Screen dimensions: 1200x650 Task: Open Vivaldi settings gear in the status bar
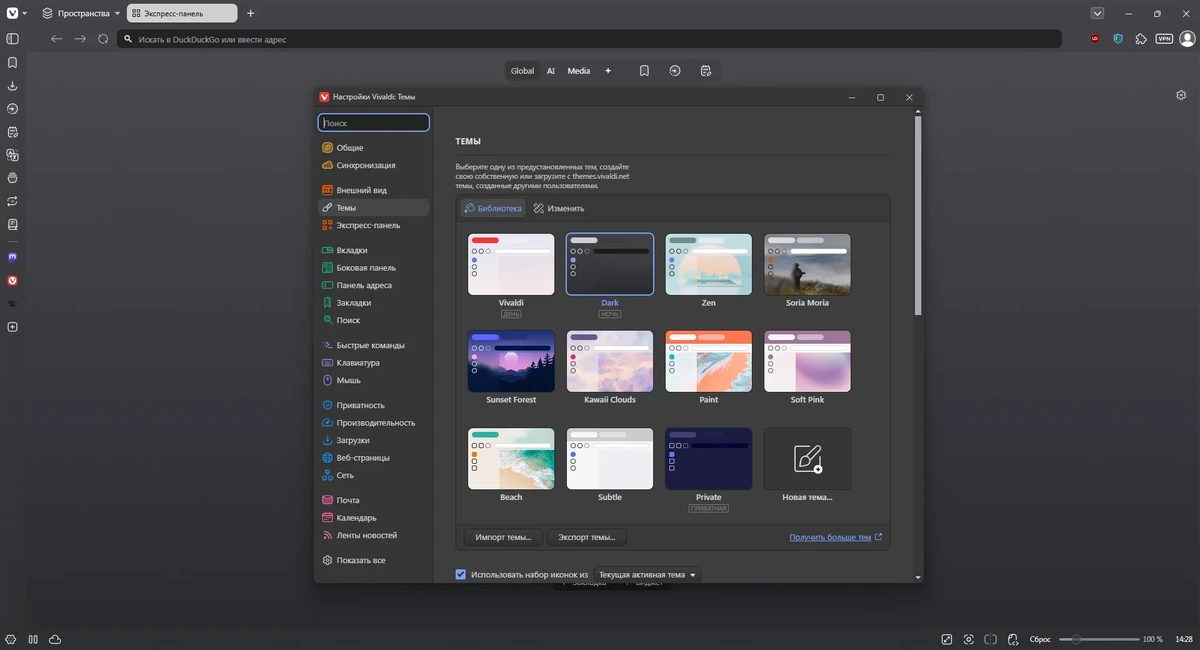click(x=11, y=639)
